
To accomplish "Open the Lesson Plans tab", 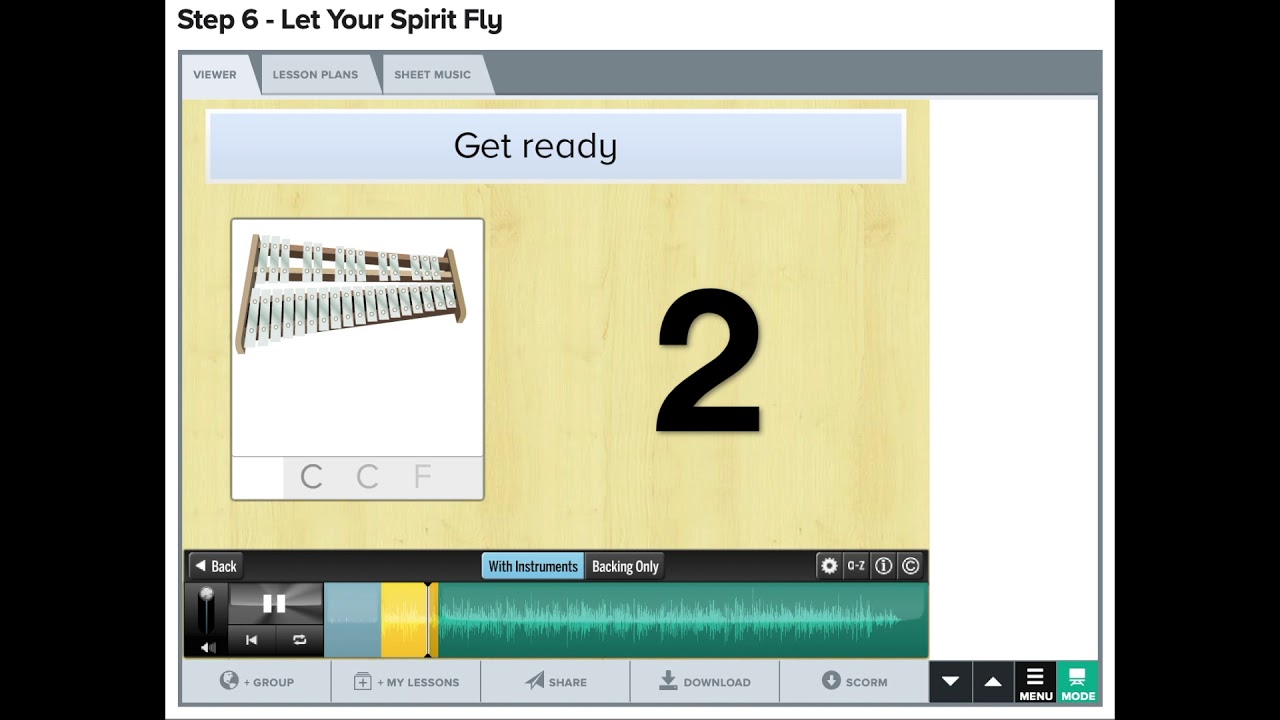I will click(315, 75).
